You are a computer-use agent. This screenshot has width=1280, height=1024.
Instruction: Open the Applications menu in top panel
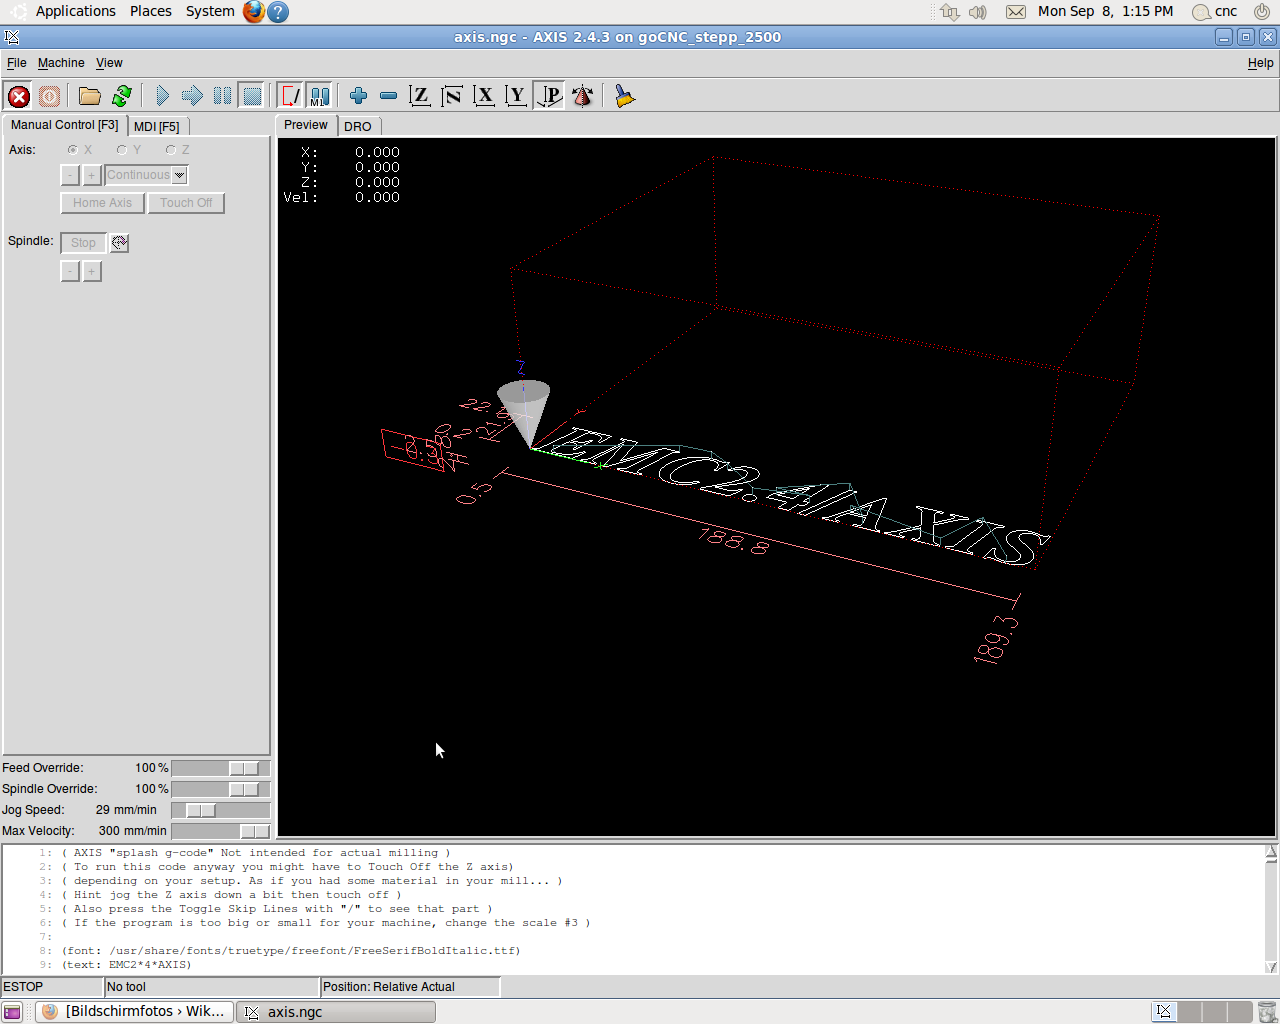(76, 11)
